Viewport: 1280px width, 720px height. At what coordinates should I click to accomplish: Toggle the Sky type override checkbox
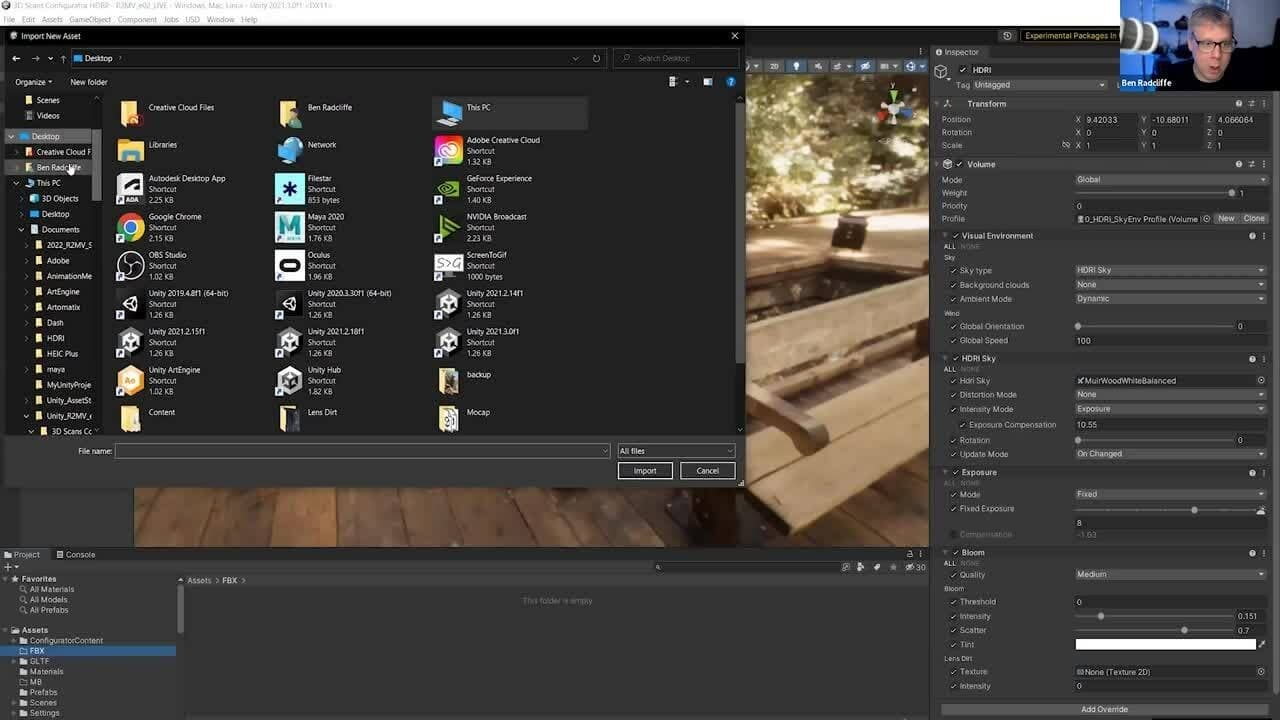tap(952, 270)
